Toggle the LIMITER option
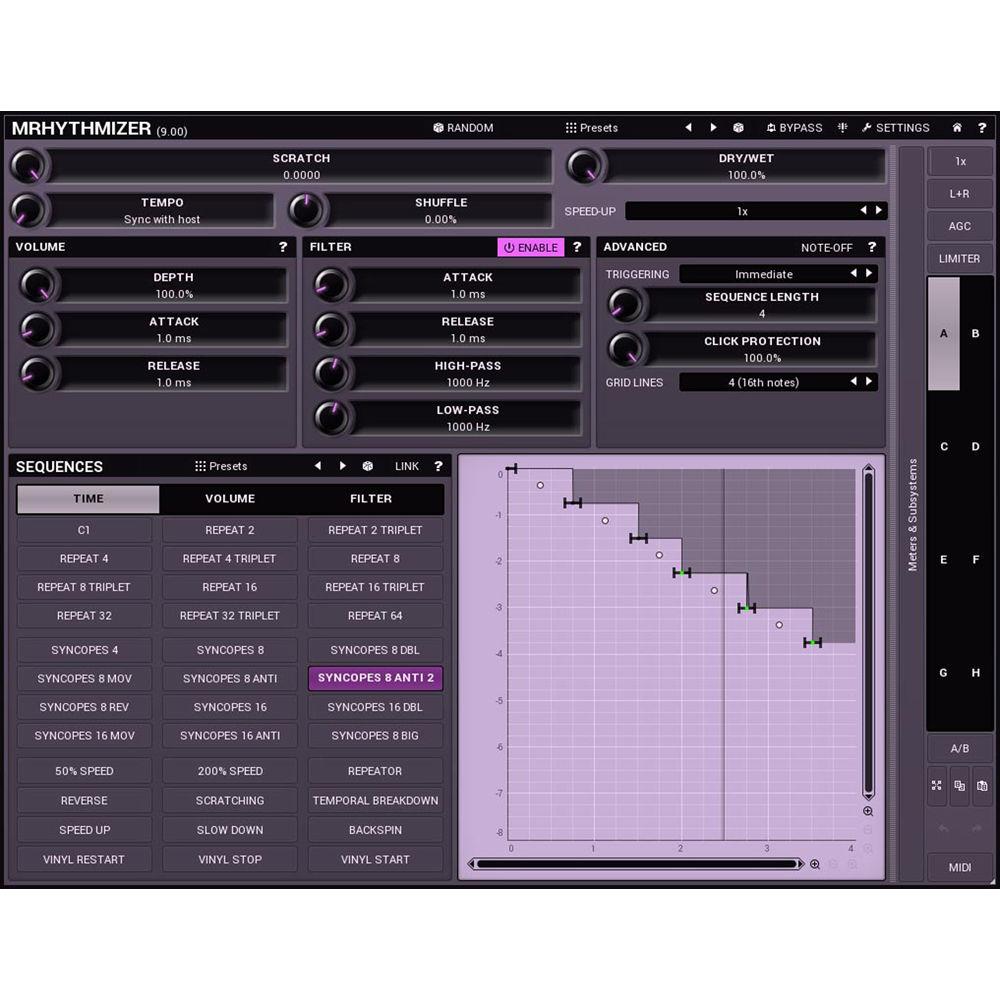The height and width of the screenshot is (1000, 1000). pyautogui.click(x=959, y=258)
